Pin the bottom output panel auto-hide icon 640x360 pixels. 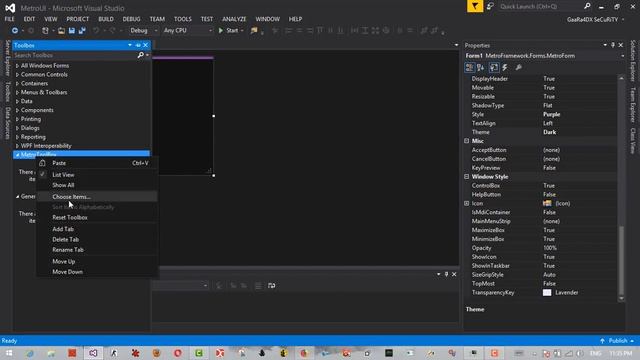point(446,274)
